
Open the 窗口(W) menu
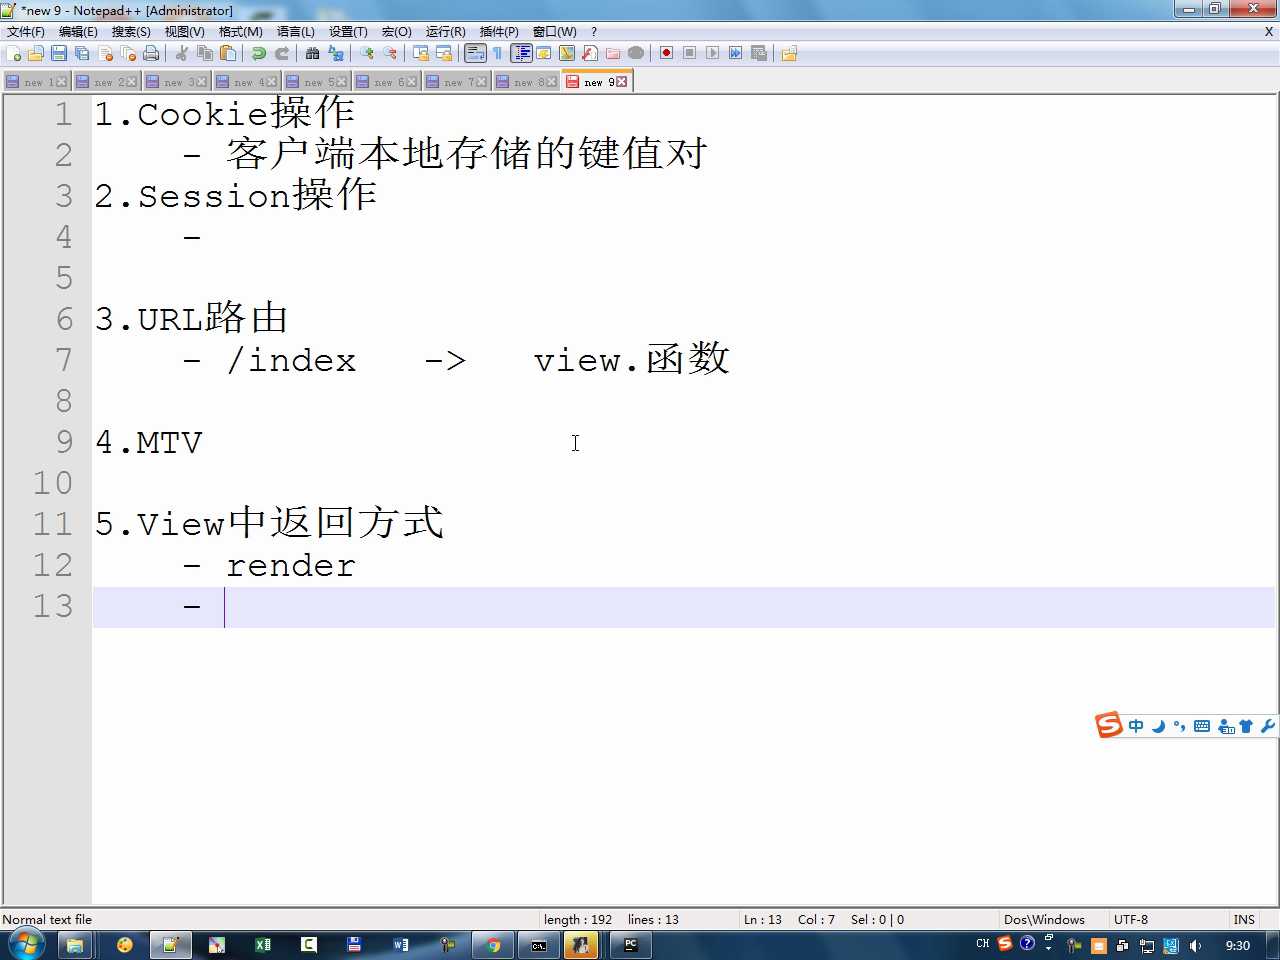[x=554, y=32]
